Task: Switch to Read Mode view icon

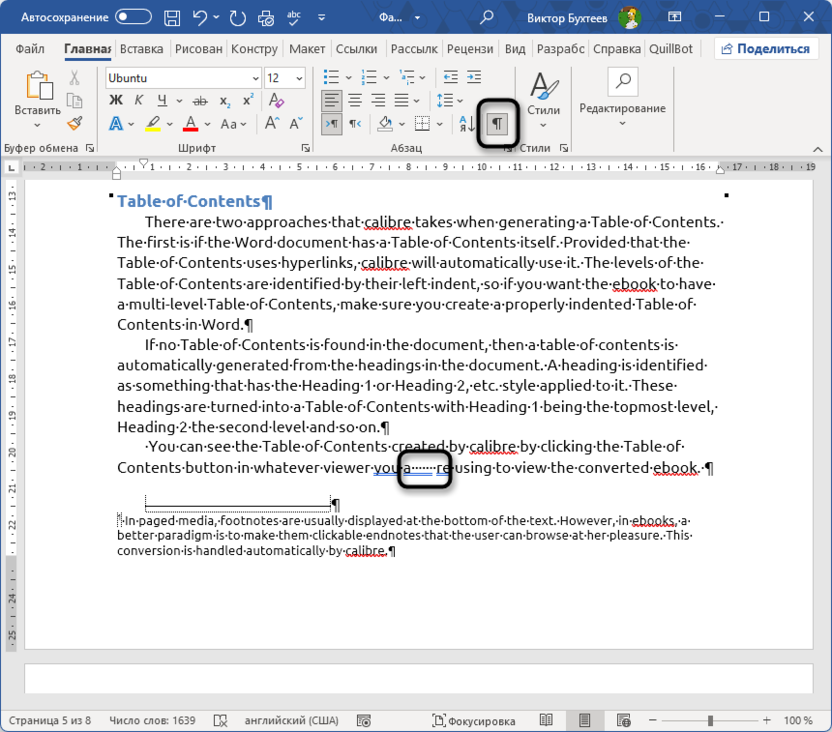Action: tap(546, 720)
